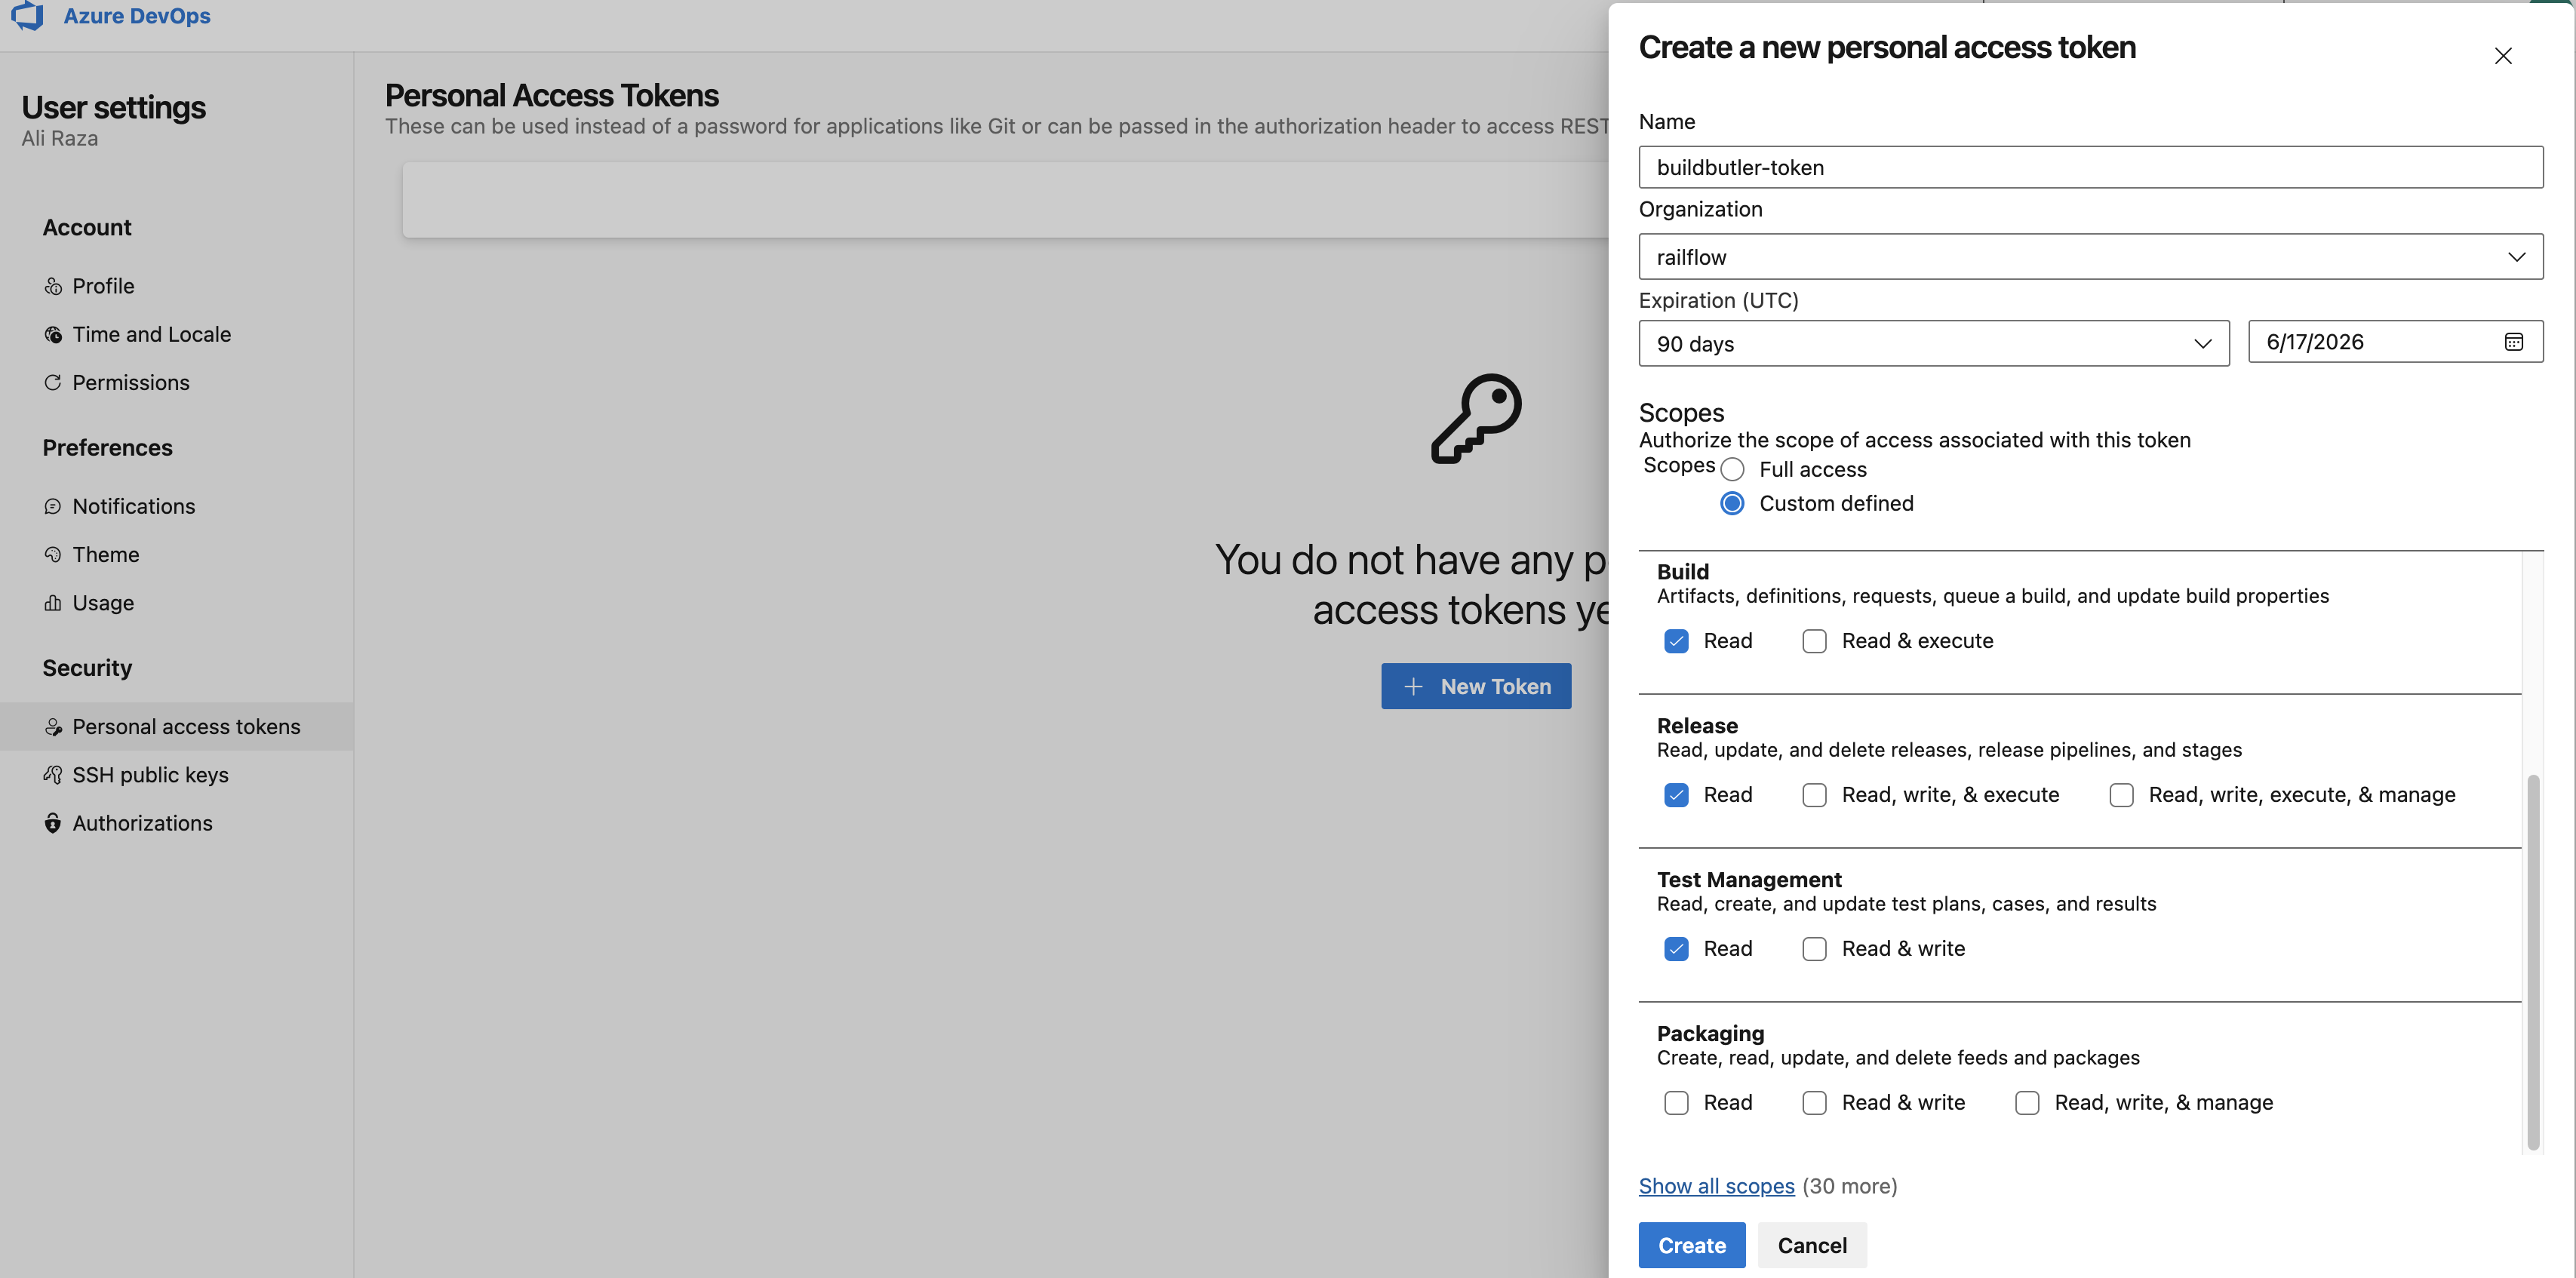
Task: Open the expiration date calendar picker icon
Action: tap(2513, 342)
